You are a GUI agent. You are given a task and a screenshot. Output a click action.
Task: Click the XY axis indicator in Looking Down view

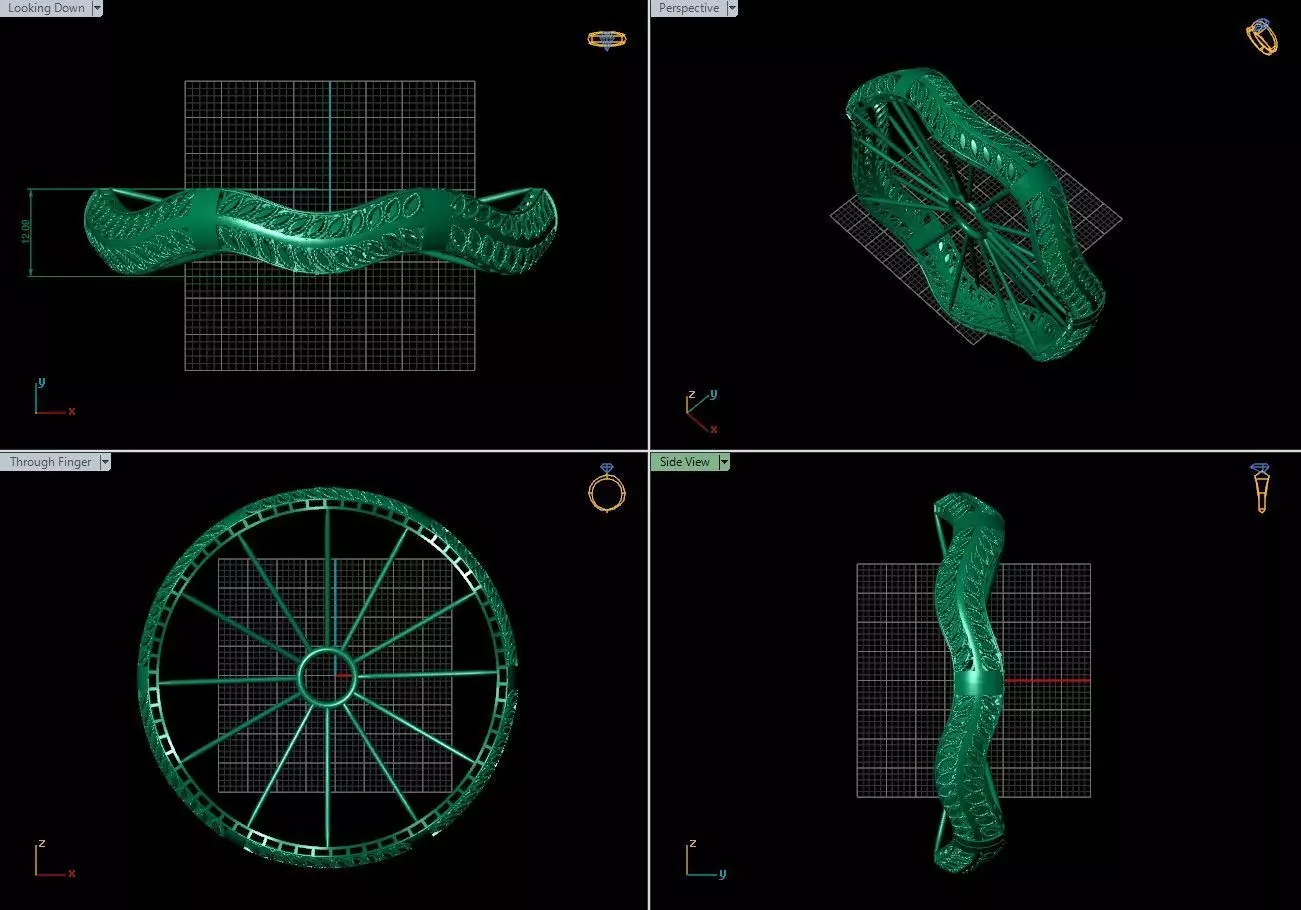pyautogui.click(x=54, y=397)
